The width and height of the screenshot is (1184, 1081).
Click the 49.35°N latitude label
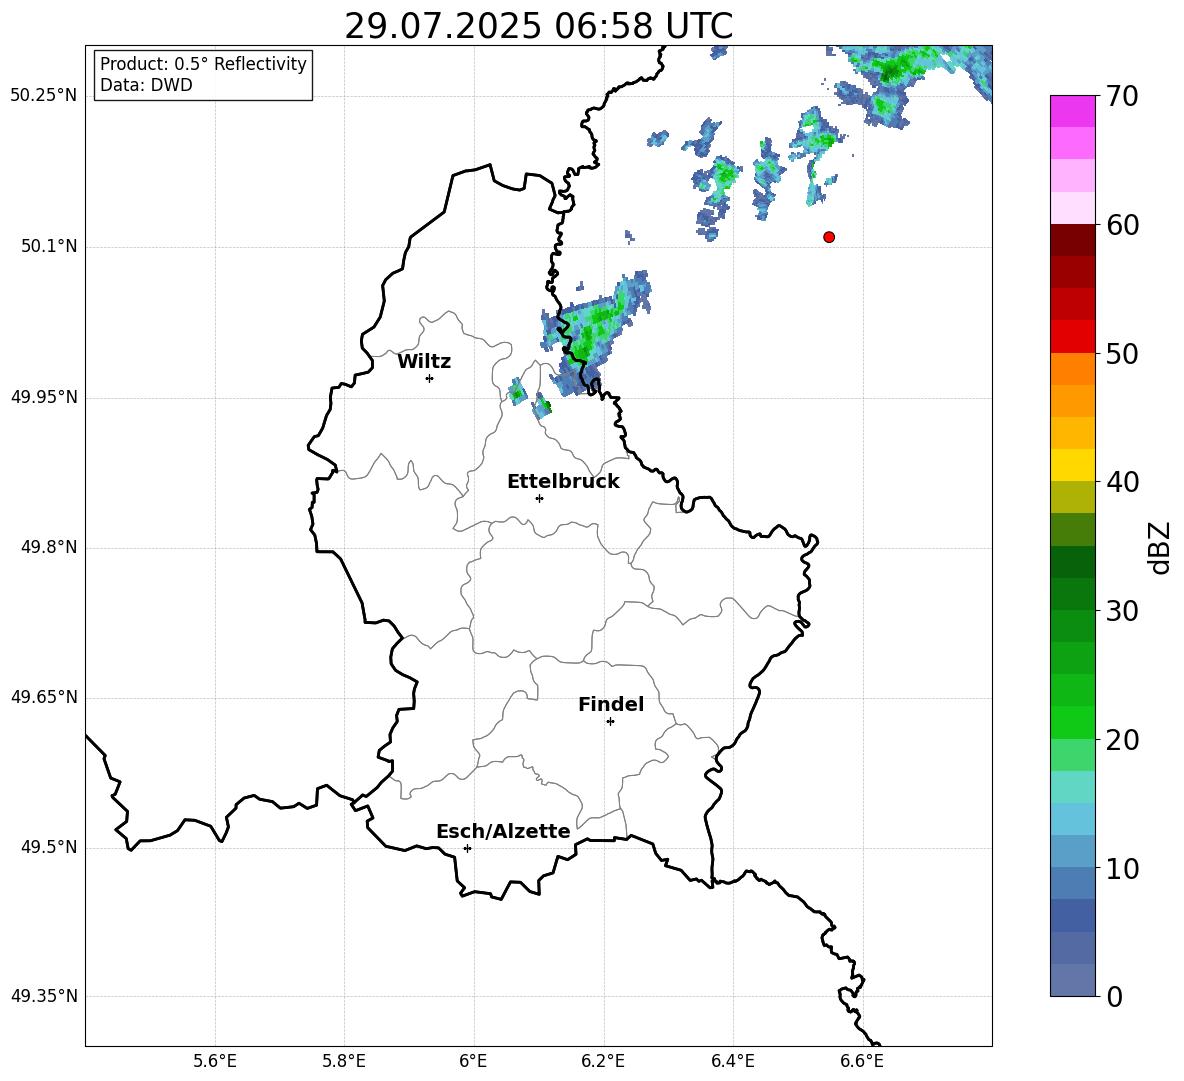[44, 996]
